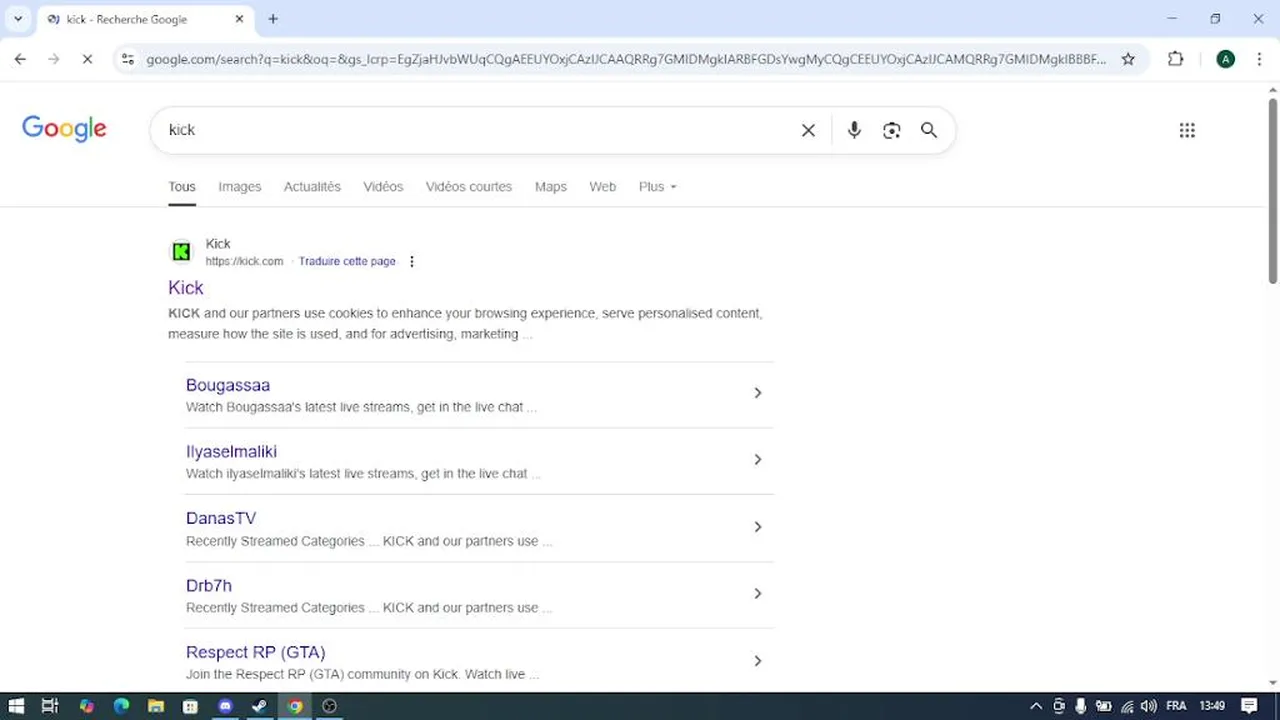This screenshot has width=1280, height=720.
Task: Clear the search box with the X icon
Action: click(x=808, y=130)
